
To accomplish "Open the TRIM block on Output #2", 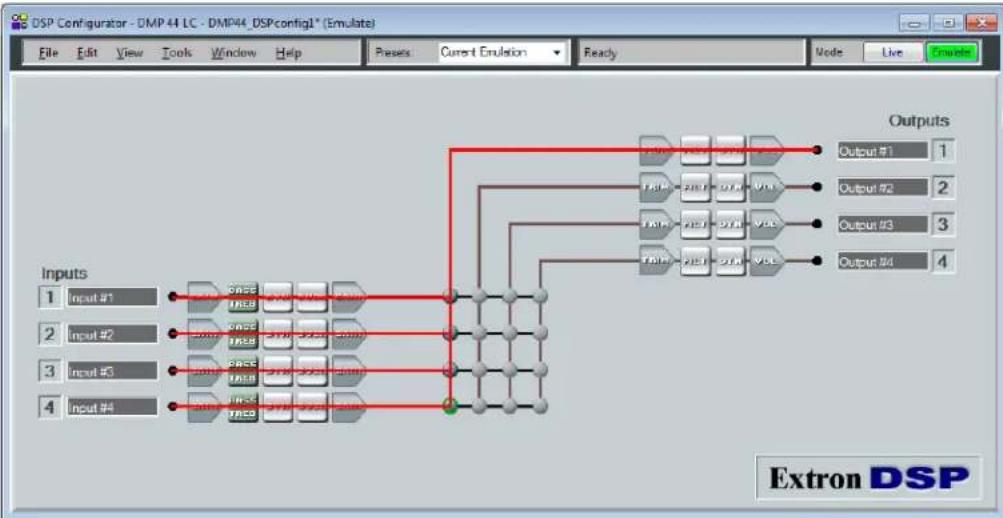I will pos(656,187).
